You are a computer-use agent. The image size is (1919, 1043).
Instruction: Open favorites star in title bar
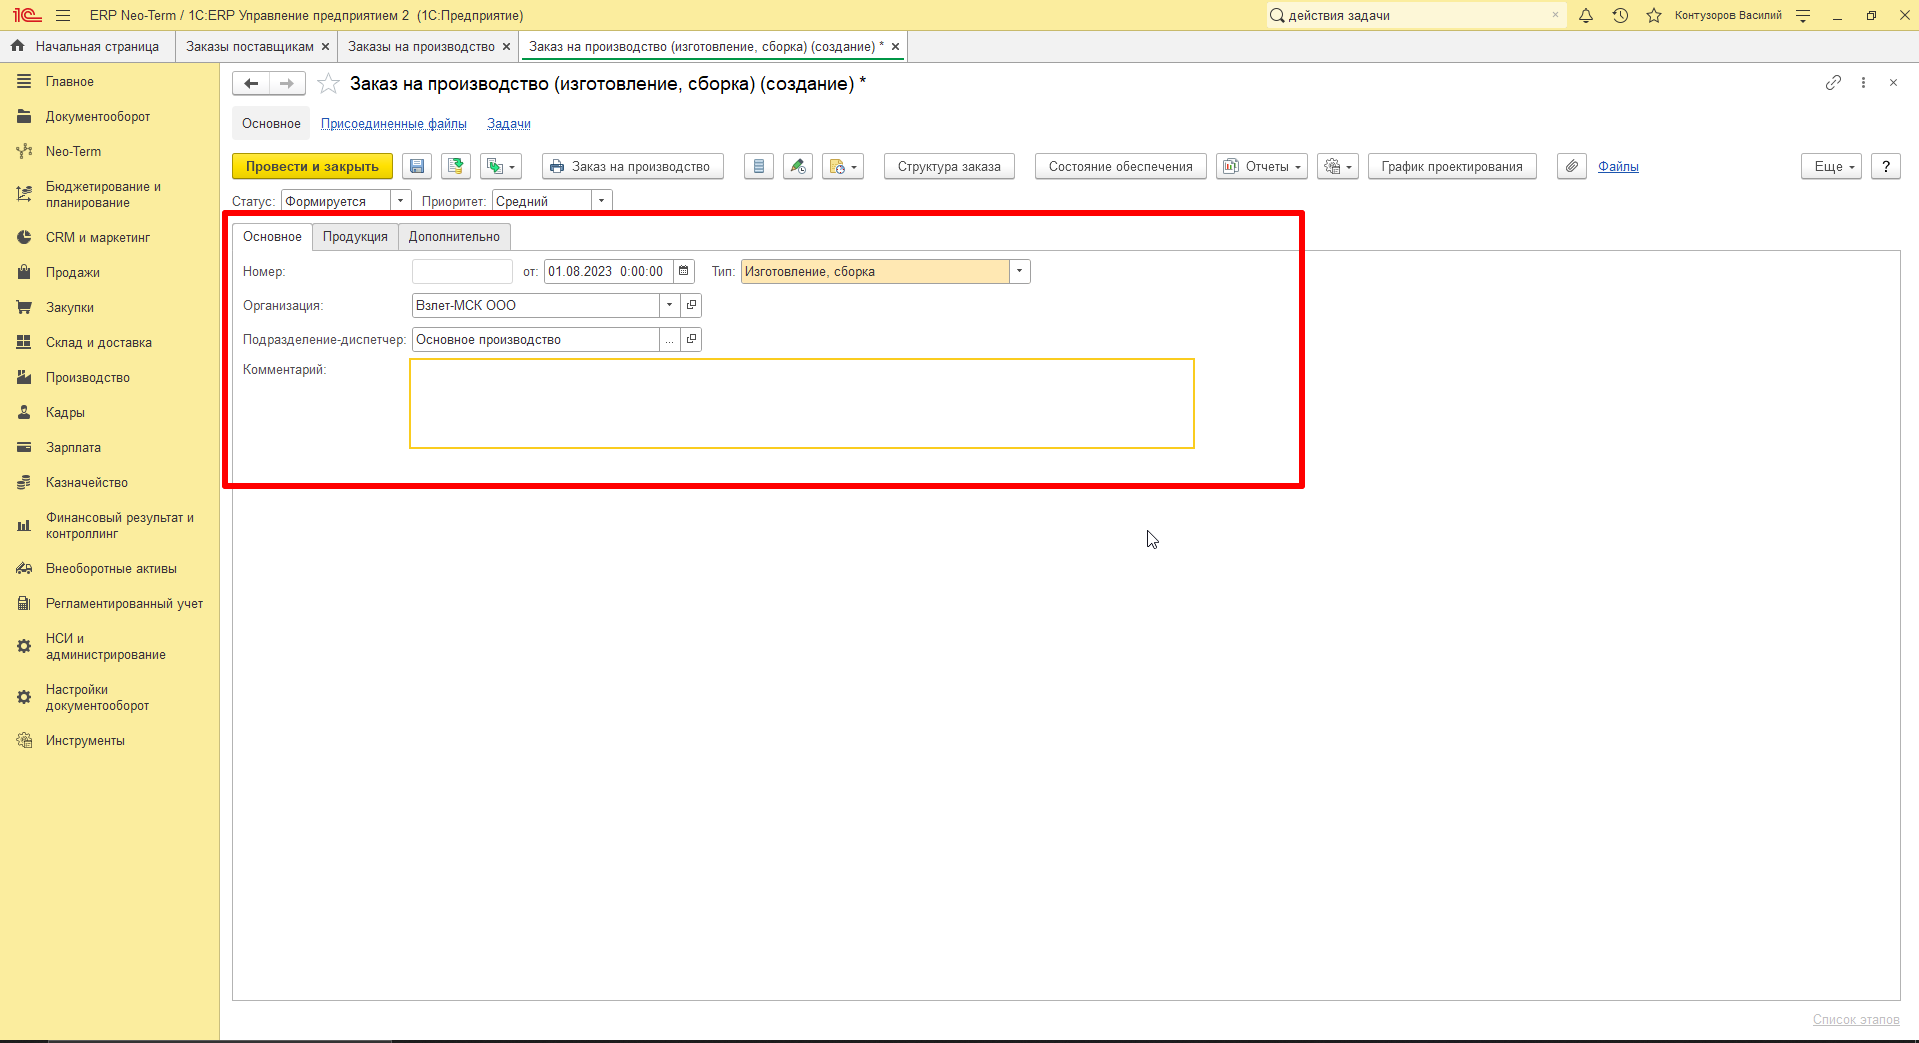pos(1654,15)
